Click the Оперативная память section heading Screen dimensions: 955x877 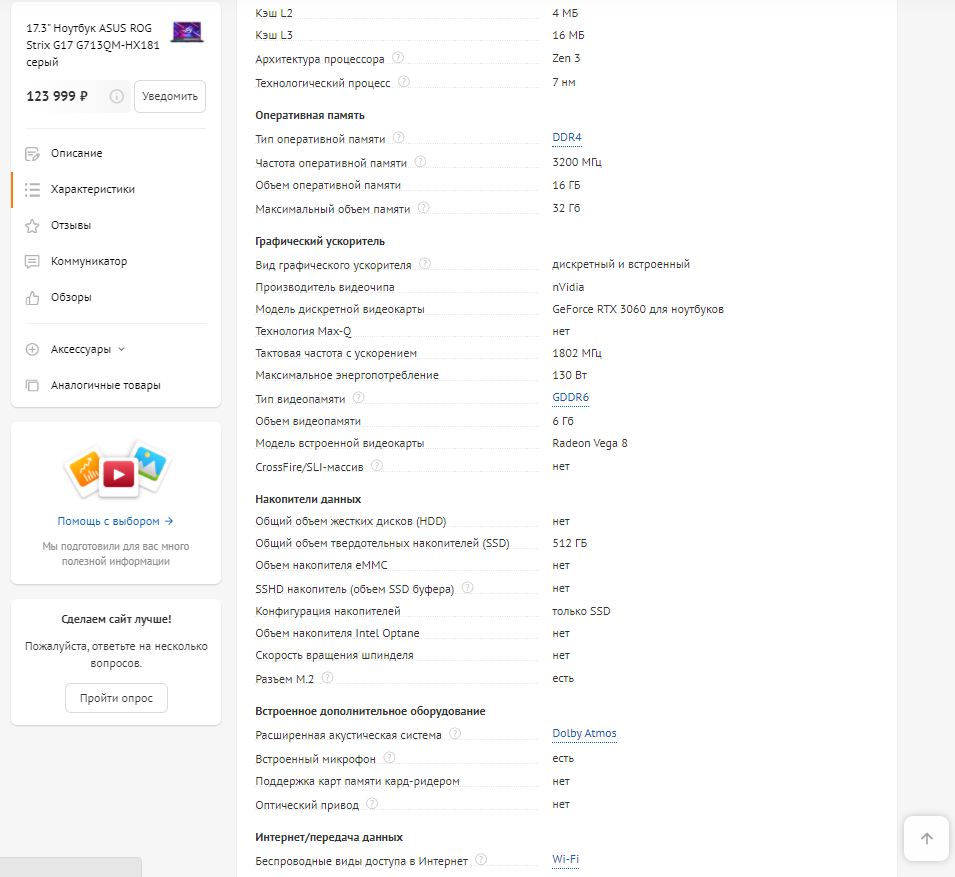pos(310,115)
